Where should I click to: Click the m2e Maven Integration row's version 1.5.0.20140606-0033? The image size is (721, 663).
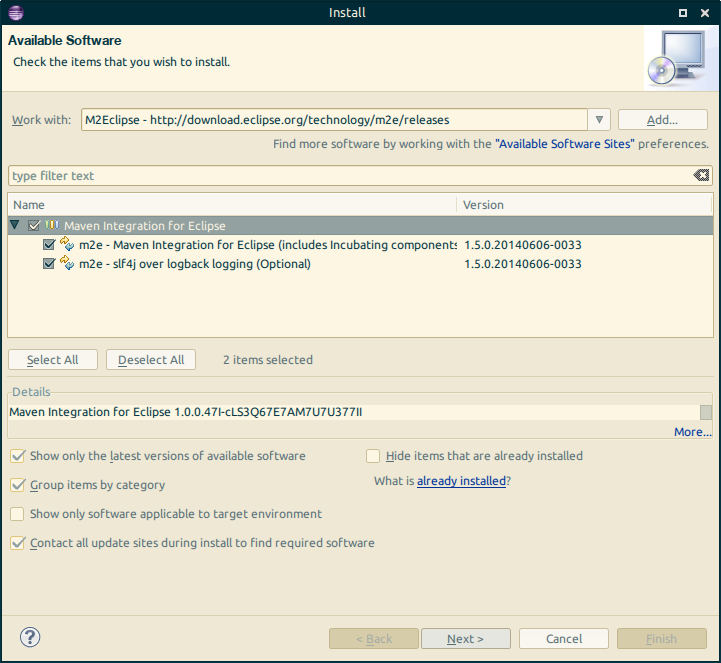click(523, 245)
